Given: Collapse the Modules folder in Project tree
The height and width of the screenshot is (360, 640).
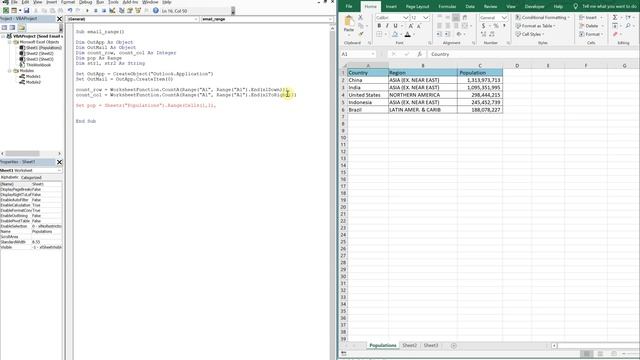Looking at the screenshot, I should coord(9,71).
